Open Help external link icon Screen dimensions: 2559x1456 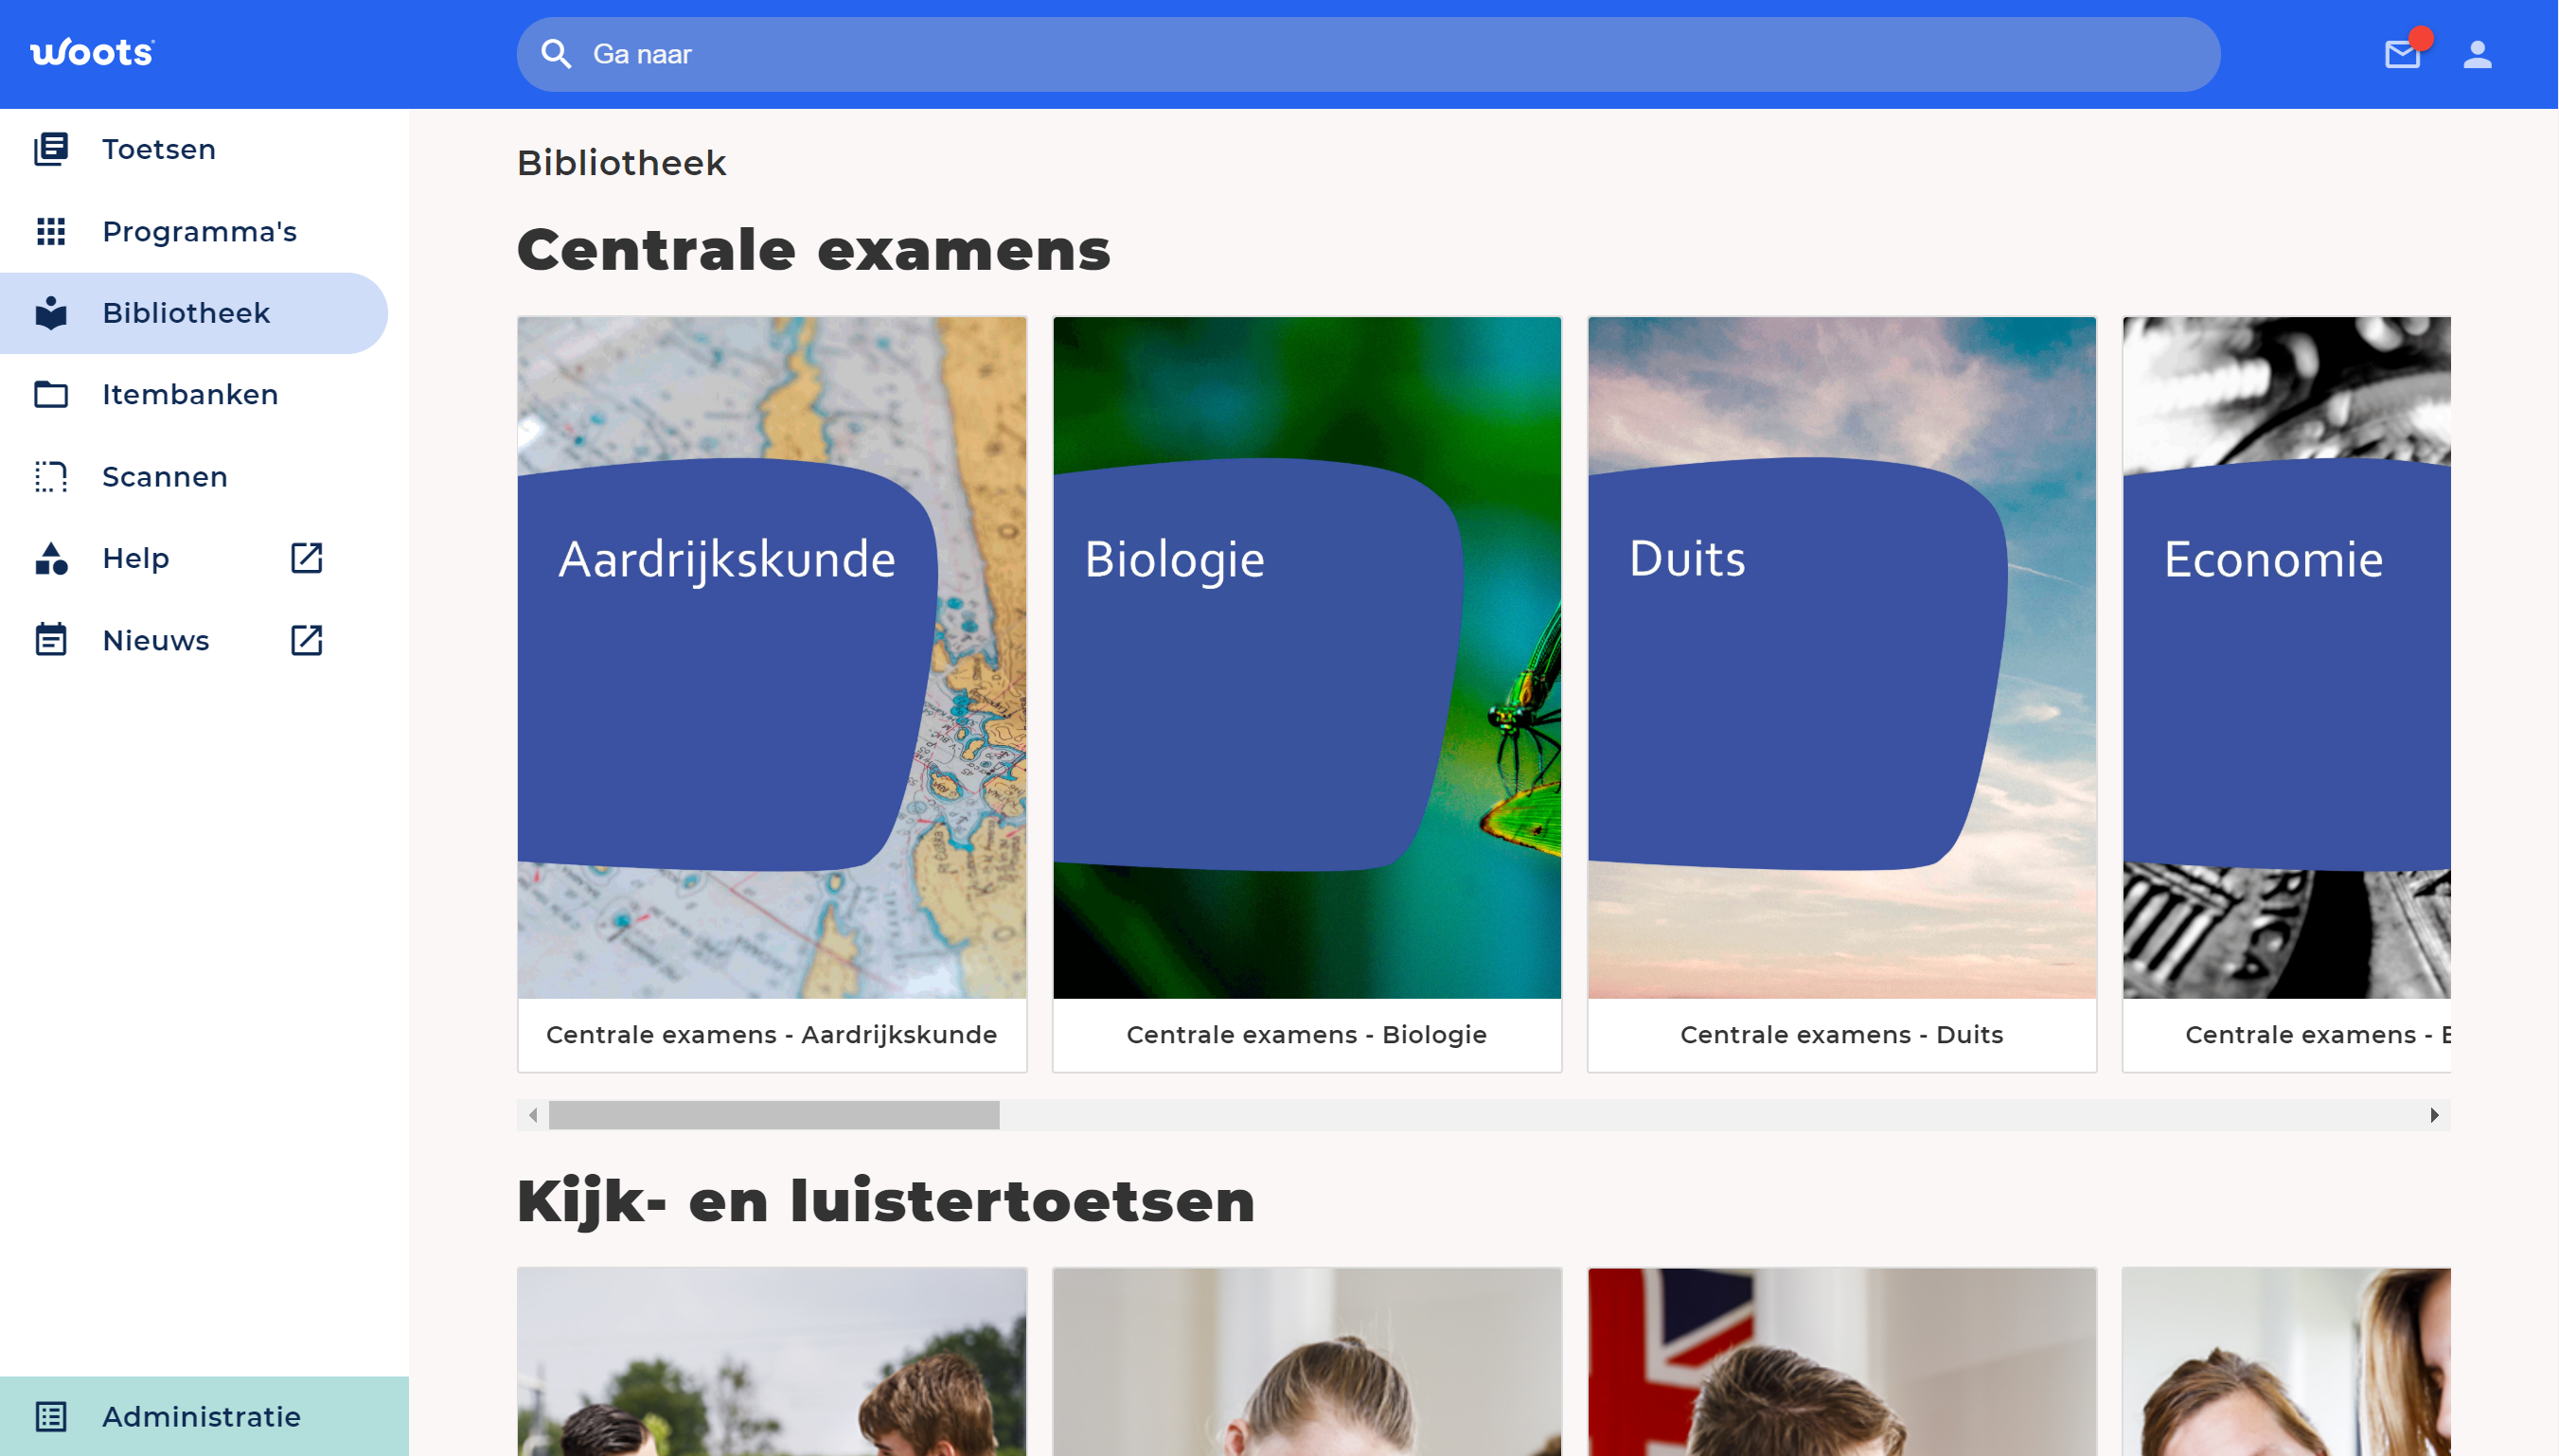click(x=307, y=558)
